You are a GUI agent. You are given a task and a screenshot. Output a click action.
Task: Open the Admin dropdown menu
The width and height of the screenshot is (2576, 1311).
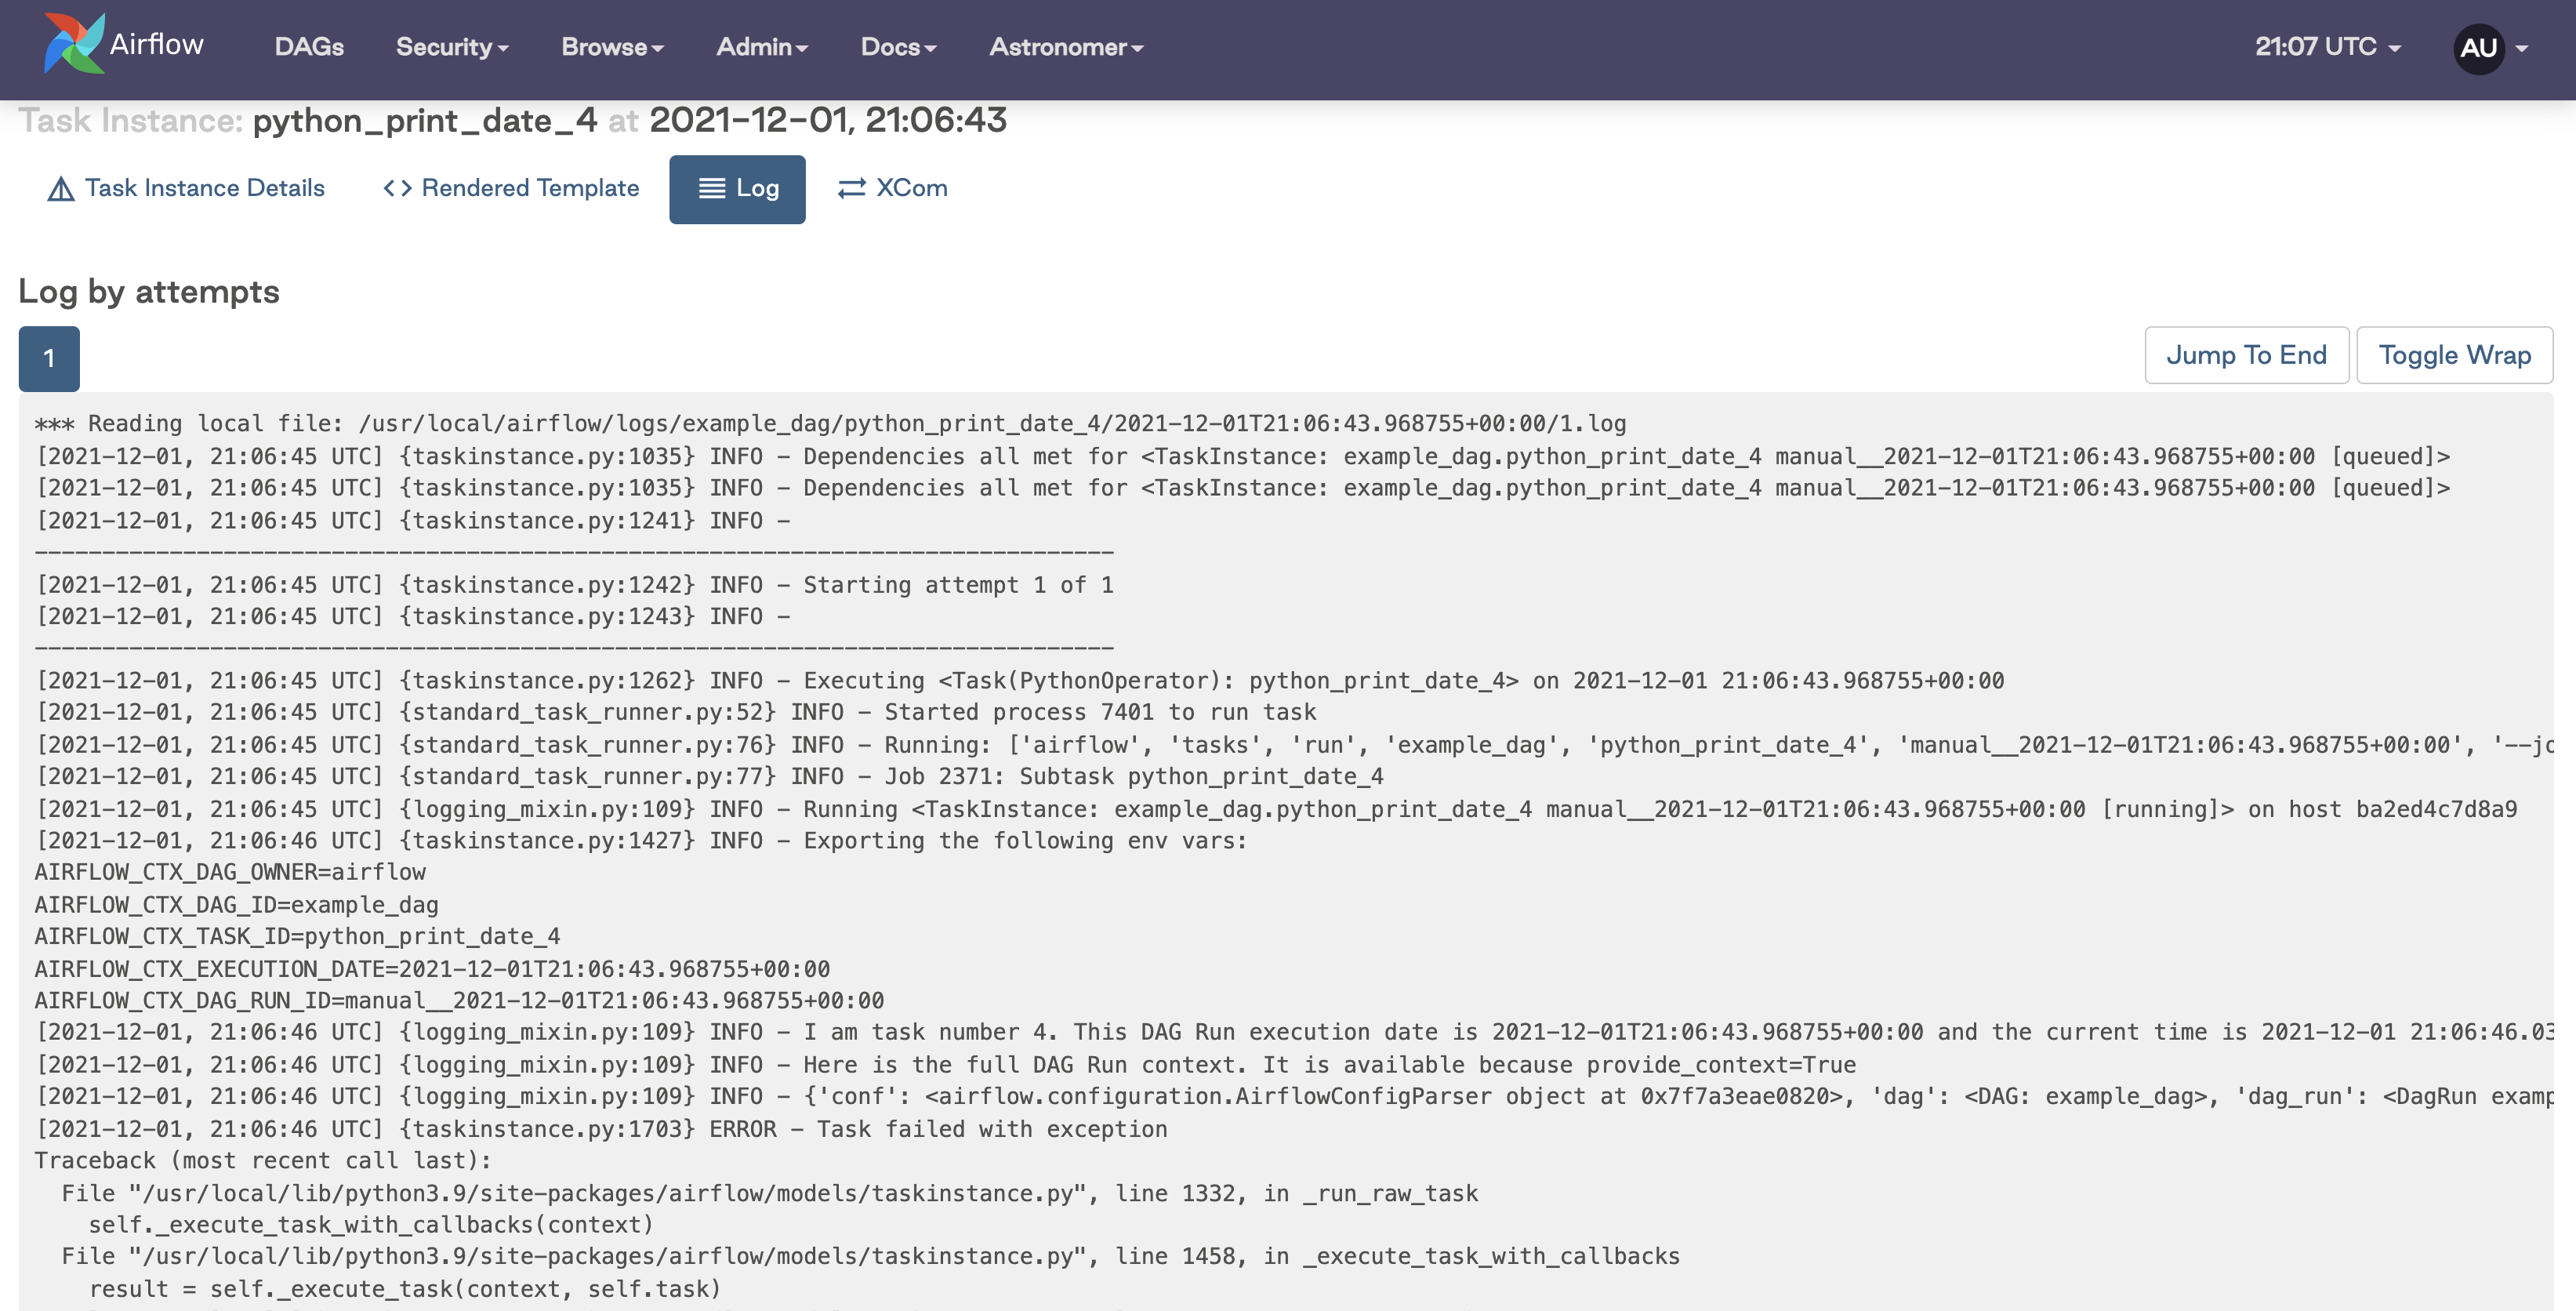(x=762, y=47)
